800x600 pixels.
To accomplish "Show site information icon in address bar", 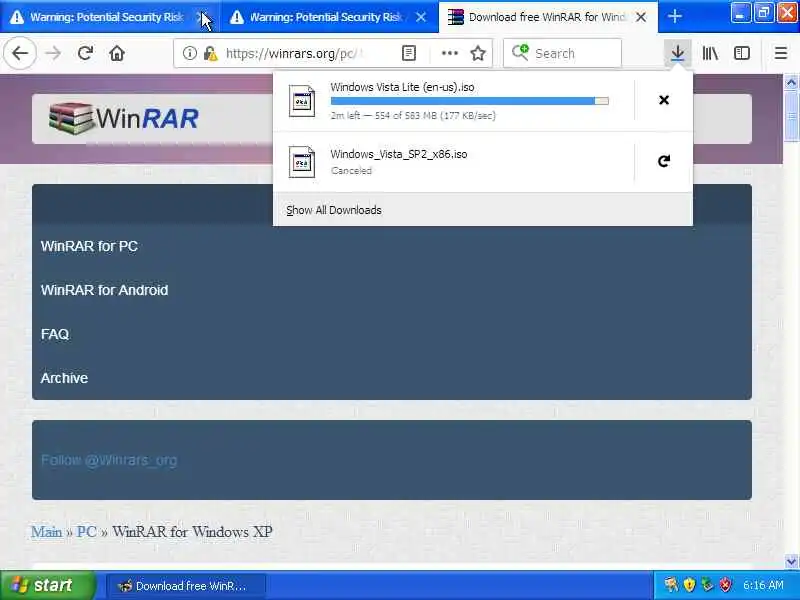I will coord(189,53).
